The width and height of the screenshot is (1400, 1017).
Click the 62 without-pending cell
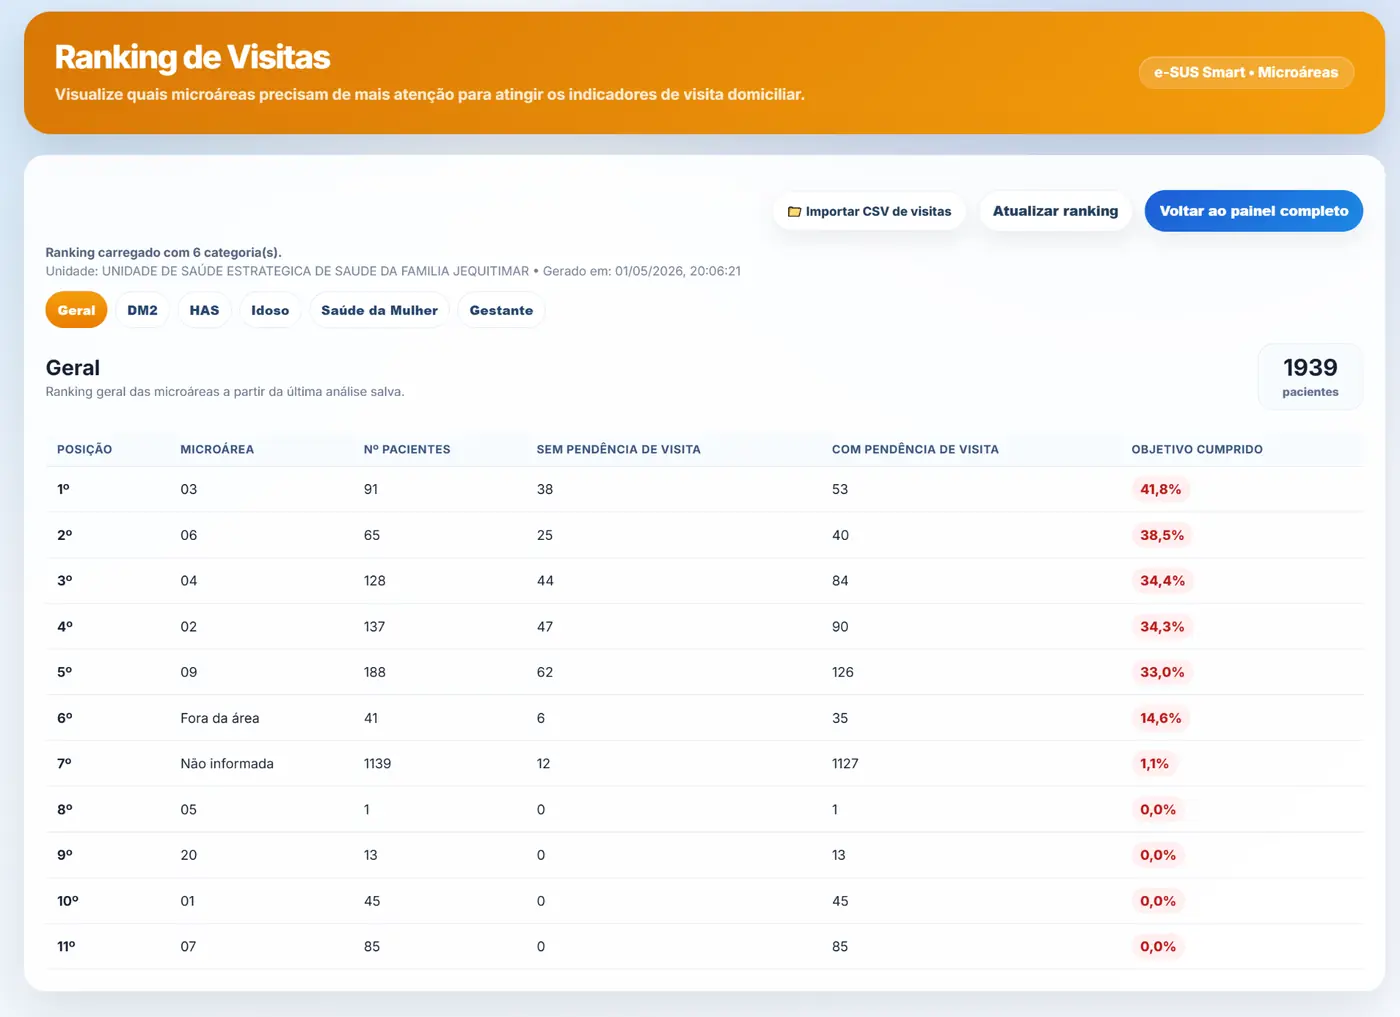545,672
